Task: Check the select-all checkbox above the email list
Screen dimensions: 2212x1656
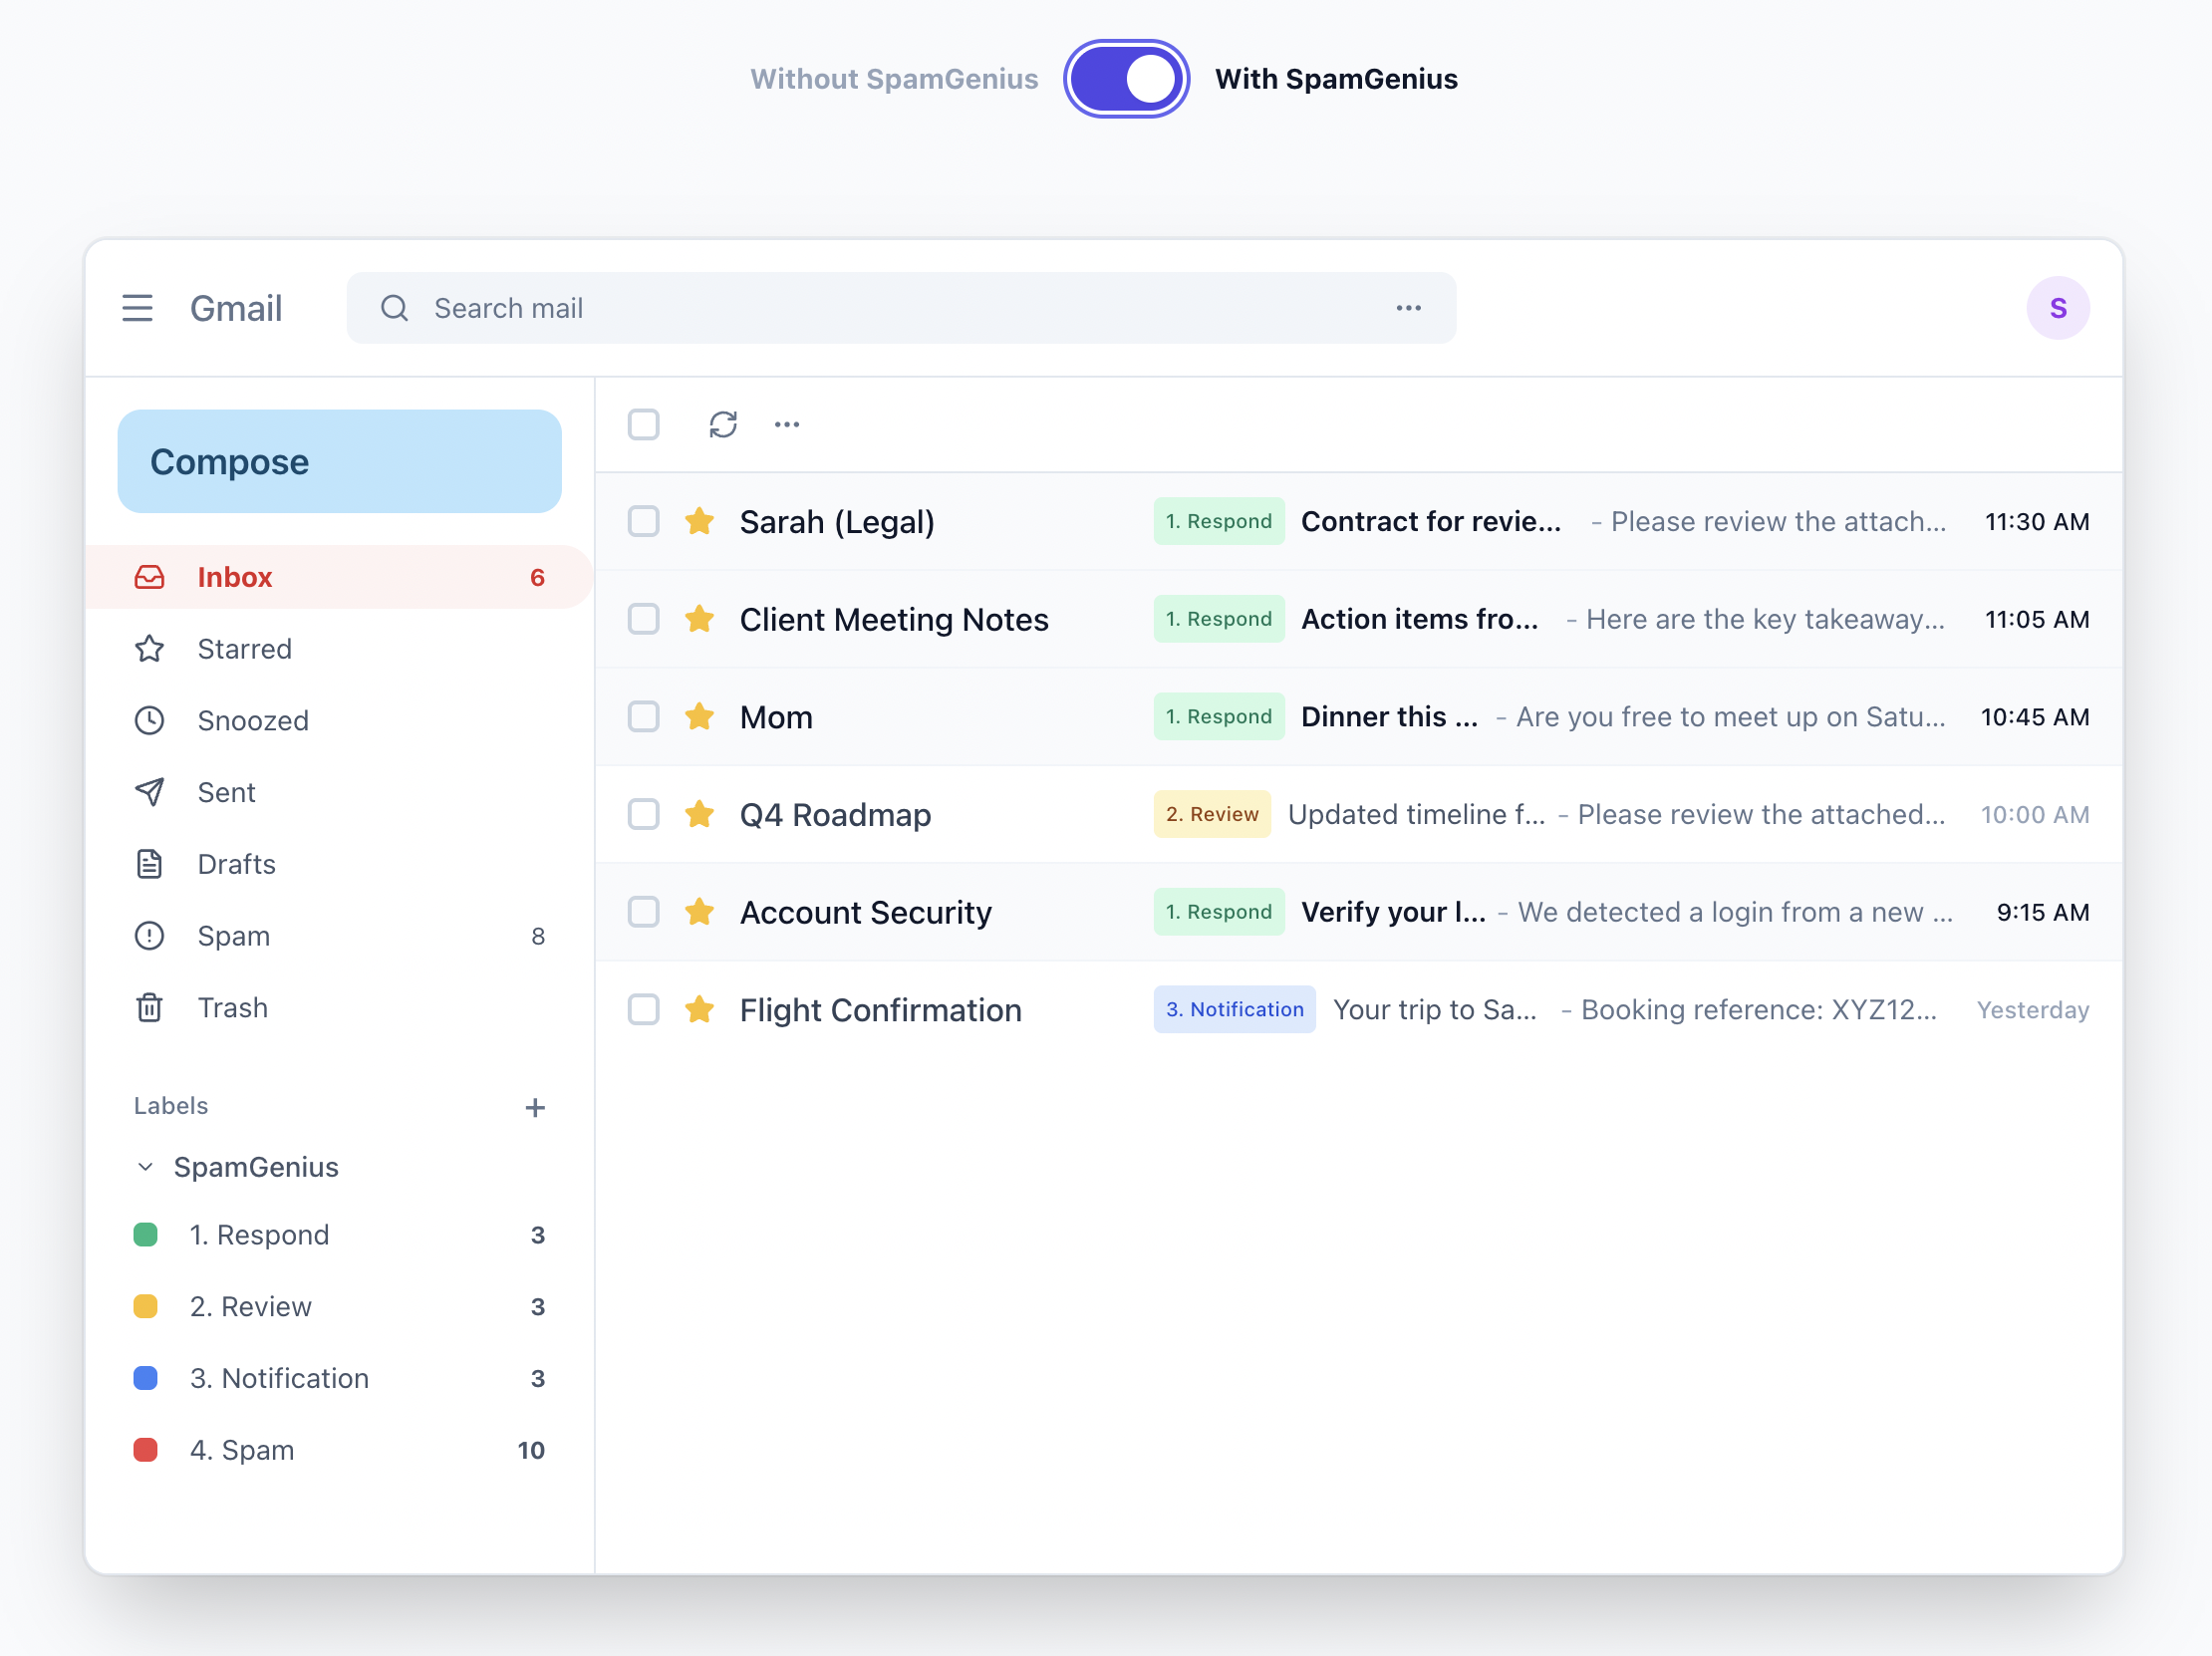Action: (x=643, y=424)
